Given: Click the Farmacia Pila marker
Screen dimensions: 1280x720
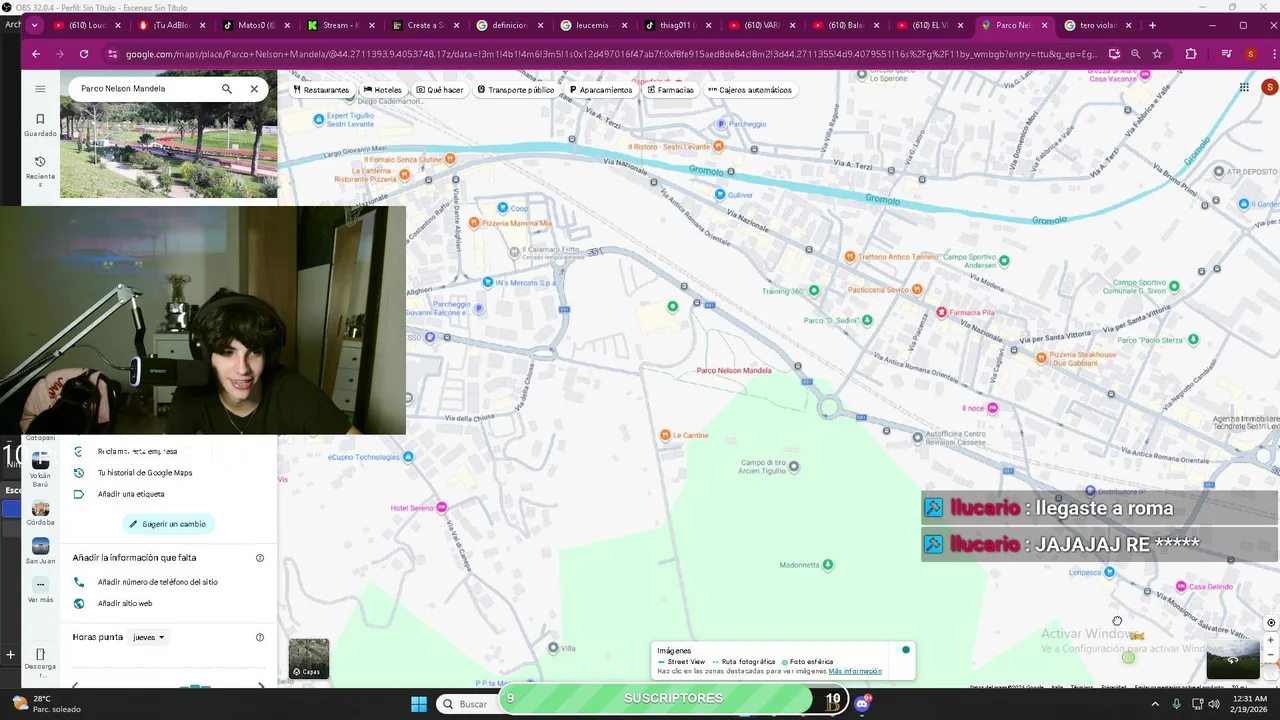Looking at the screenshot, I should tap(941, 312).
